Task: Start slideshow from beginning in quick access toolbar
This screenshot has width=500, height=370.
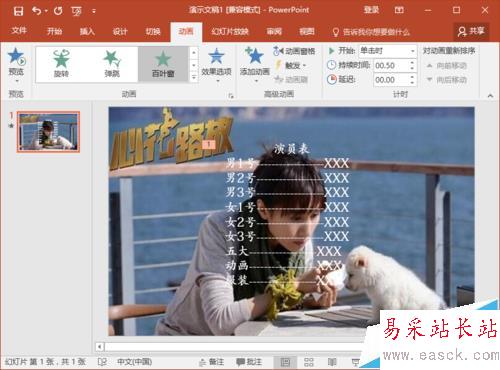Action: [x=76, y=11]
